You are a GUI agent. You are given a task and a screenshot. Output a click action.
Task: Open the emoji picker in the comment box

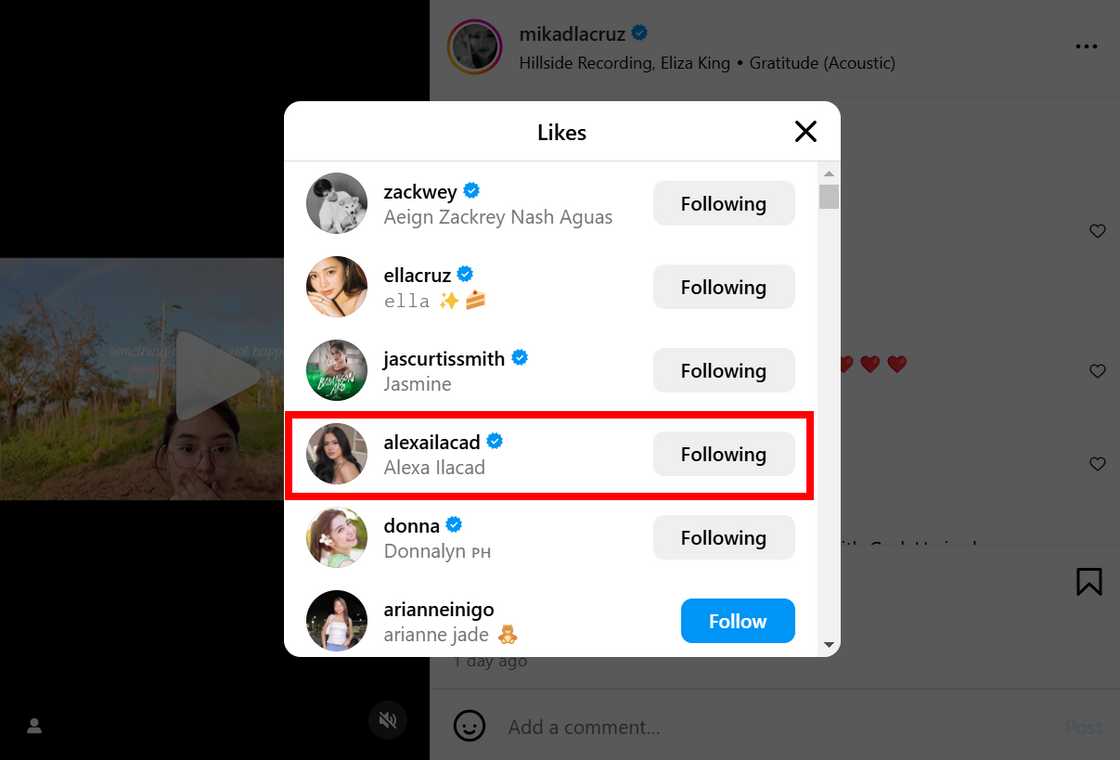(469, 726)
